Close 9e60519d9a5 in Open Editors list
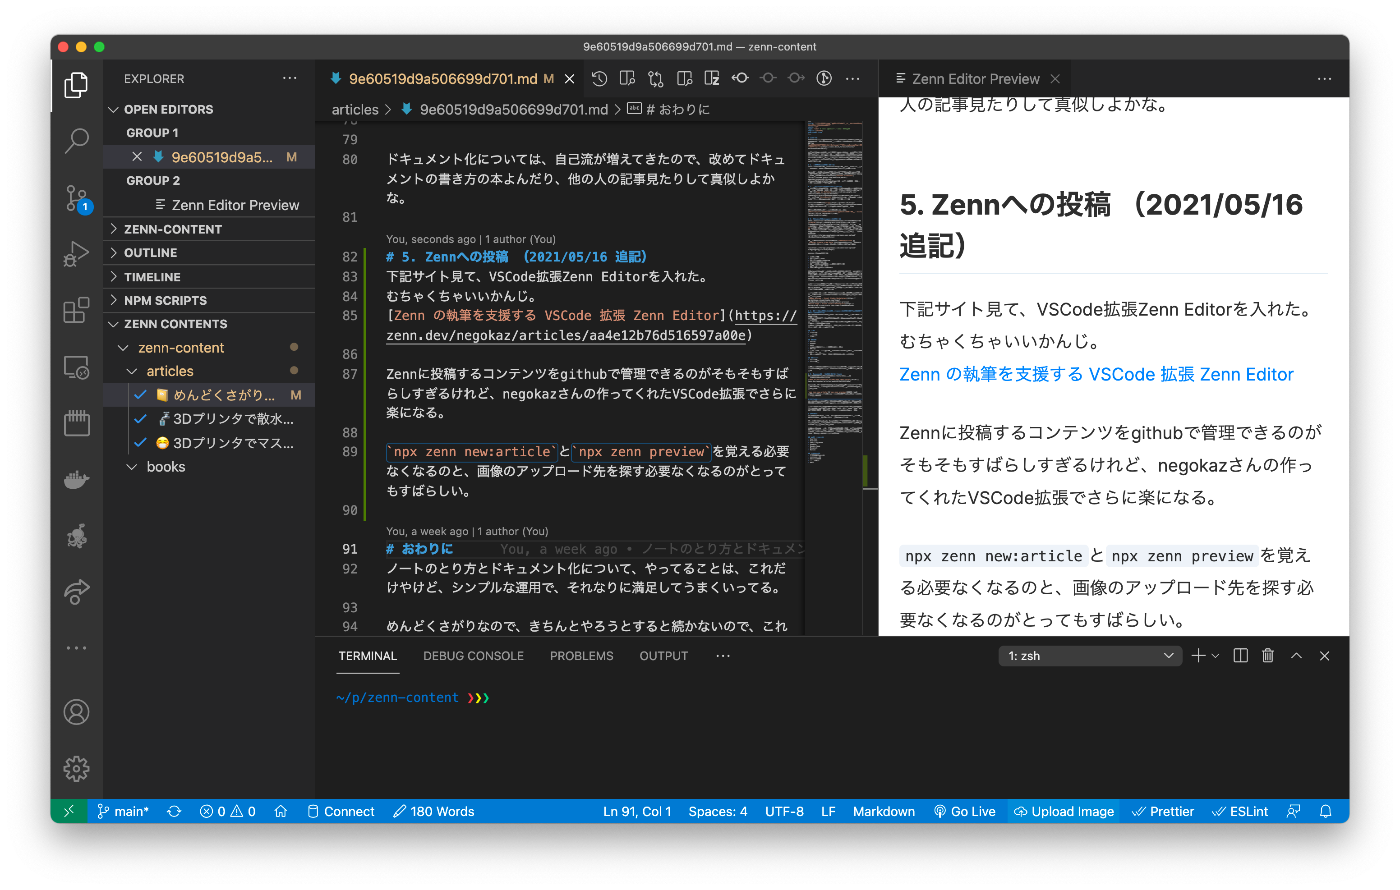This screenshot has width=1400, height=890. (137, 157)
